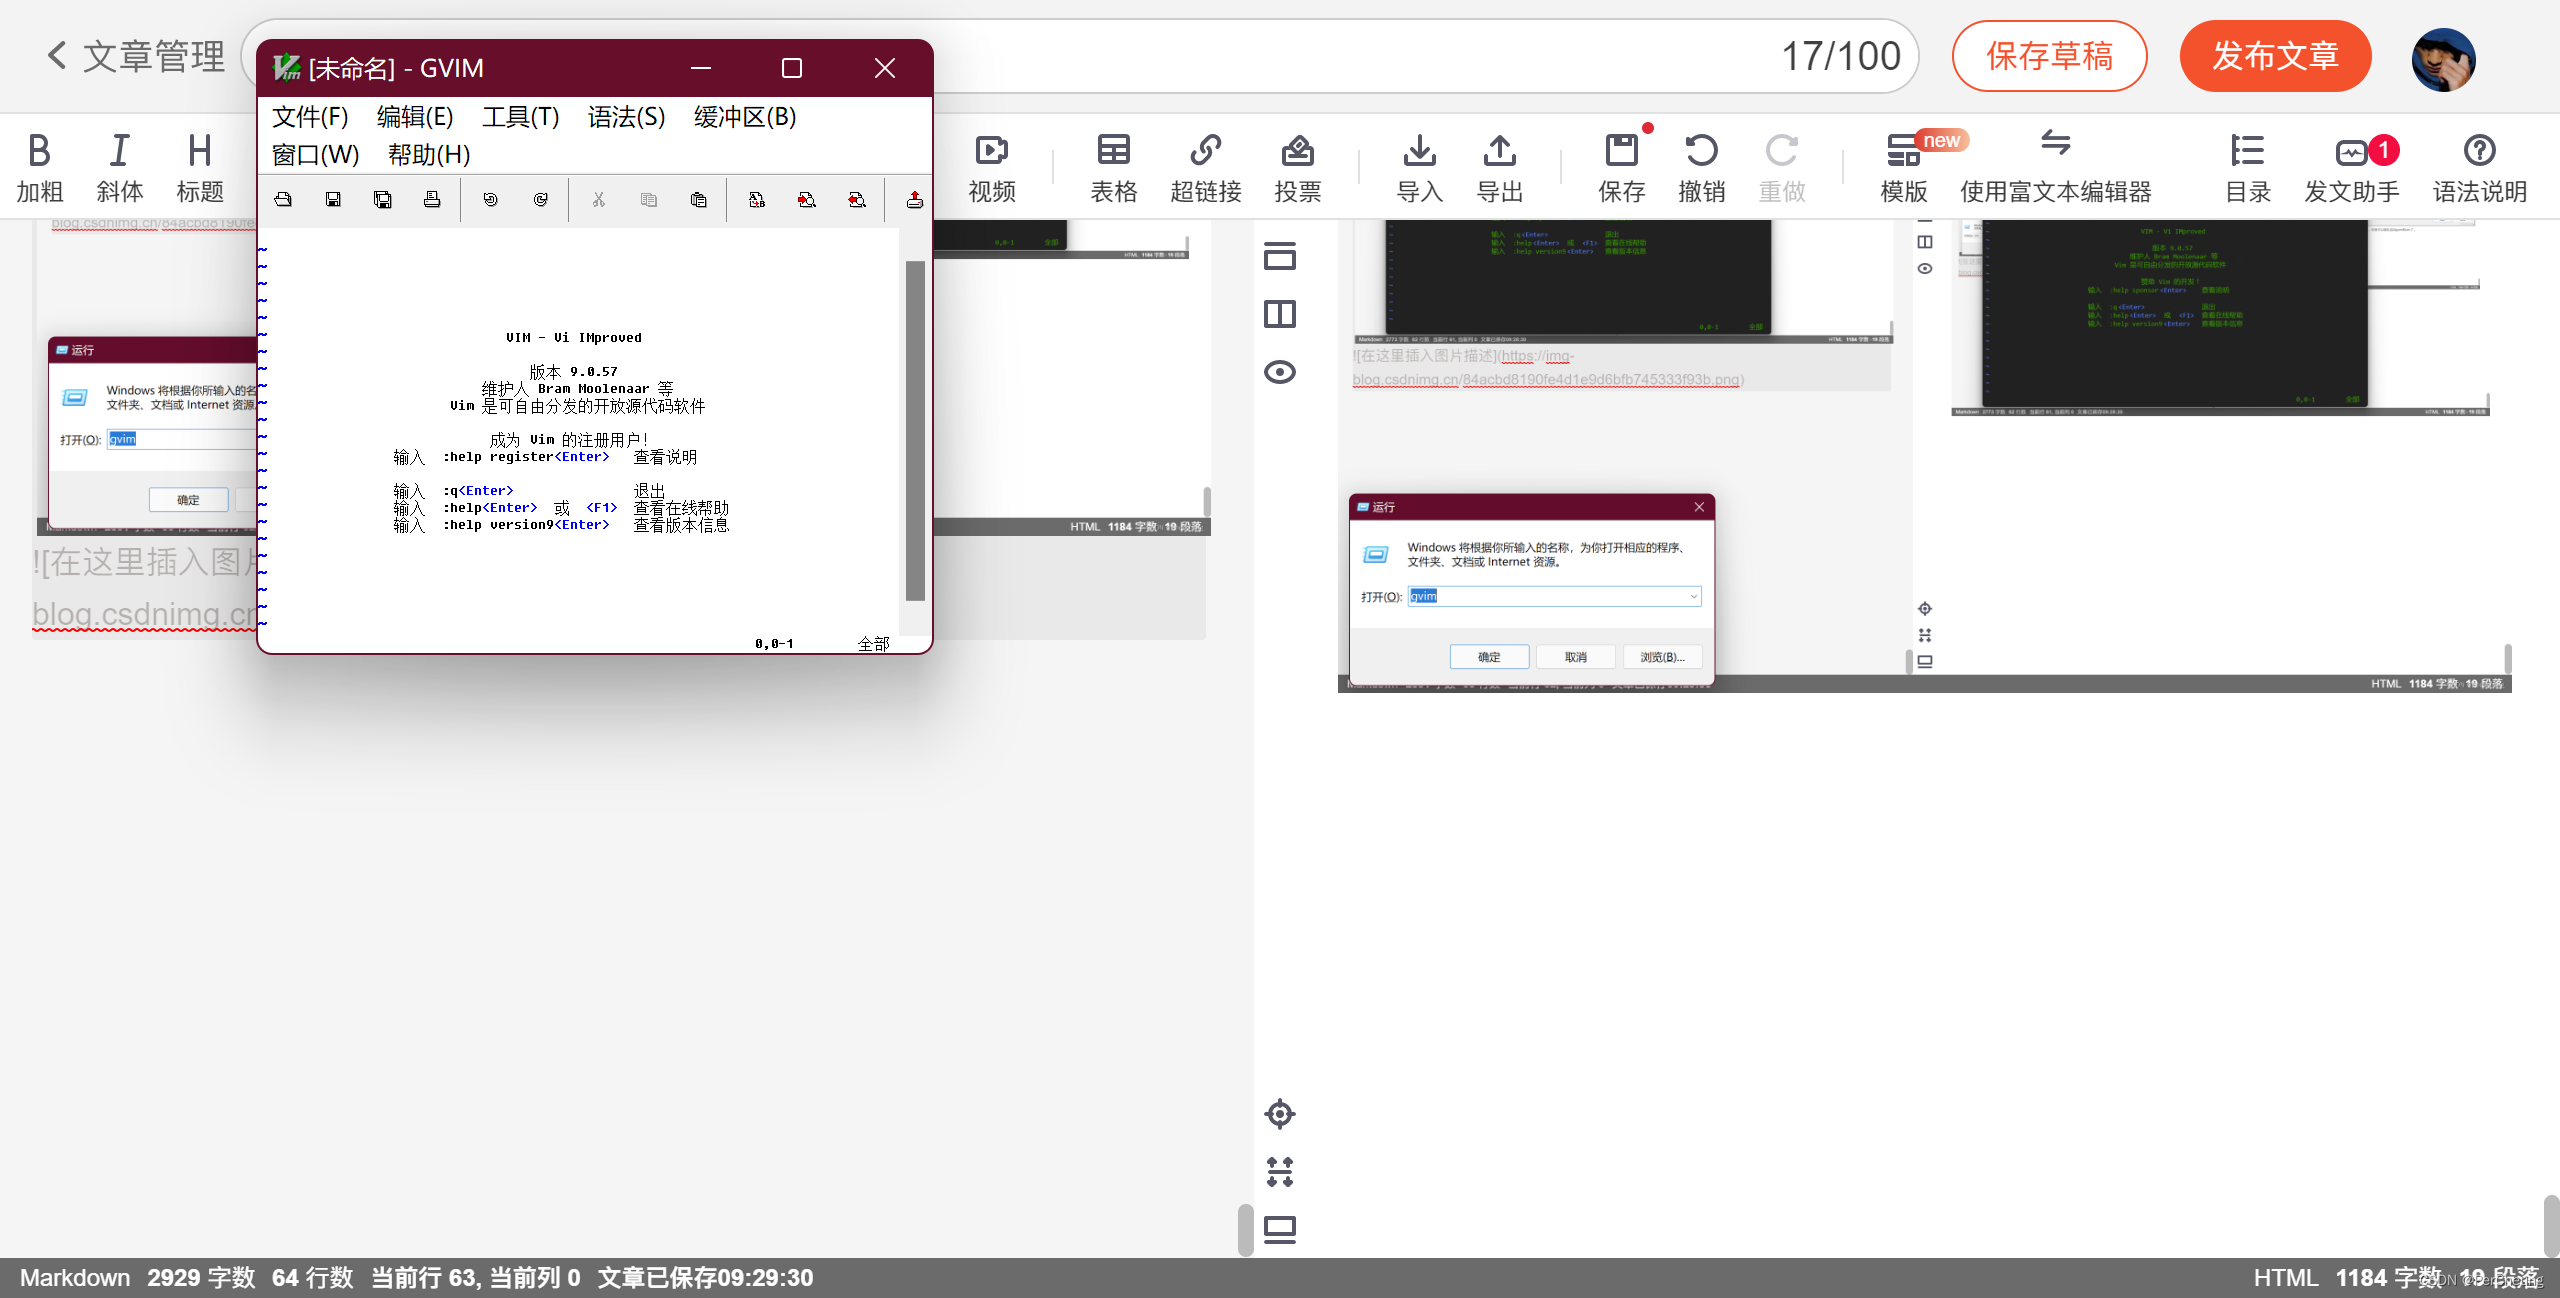Save the buffer using GVIM's save icon

333,199
